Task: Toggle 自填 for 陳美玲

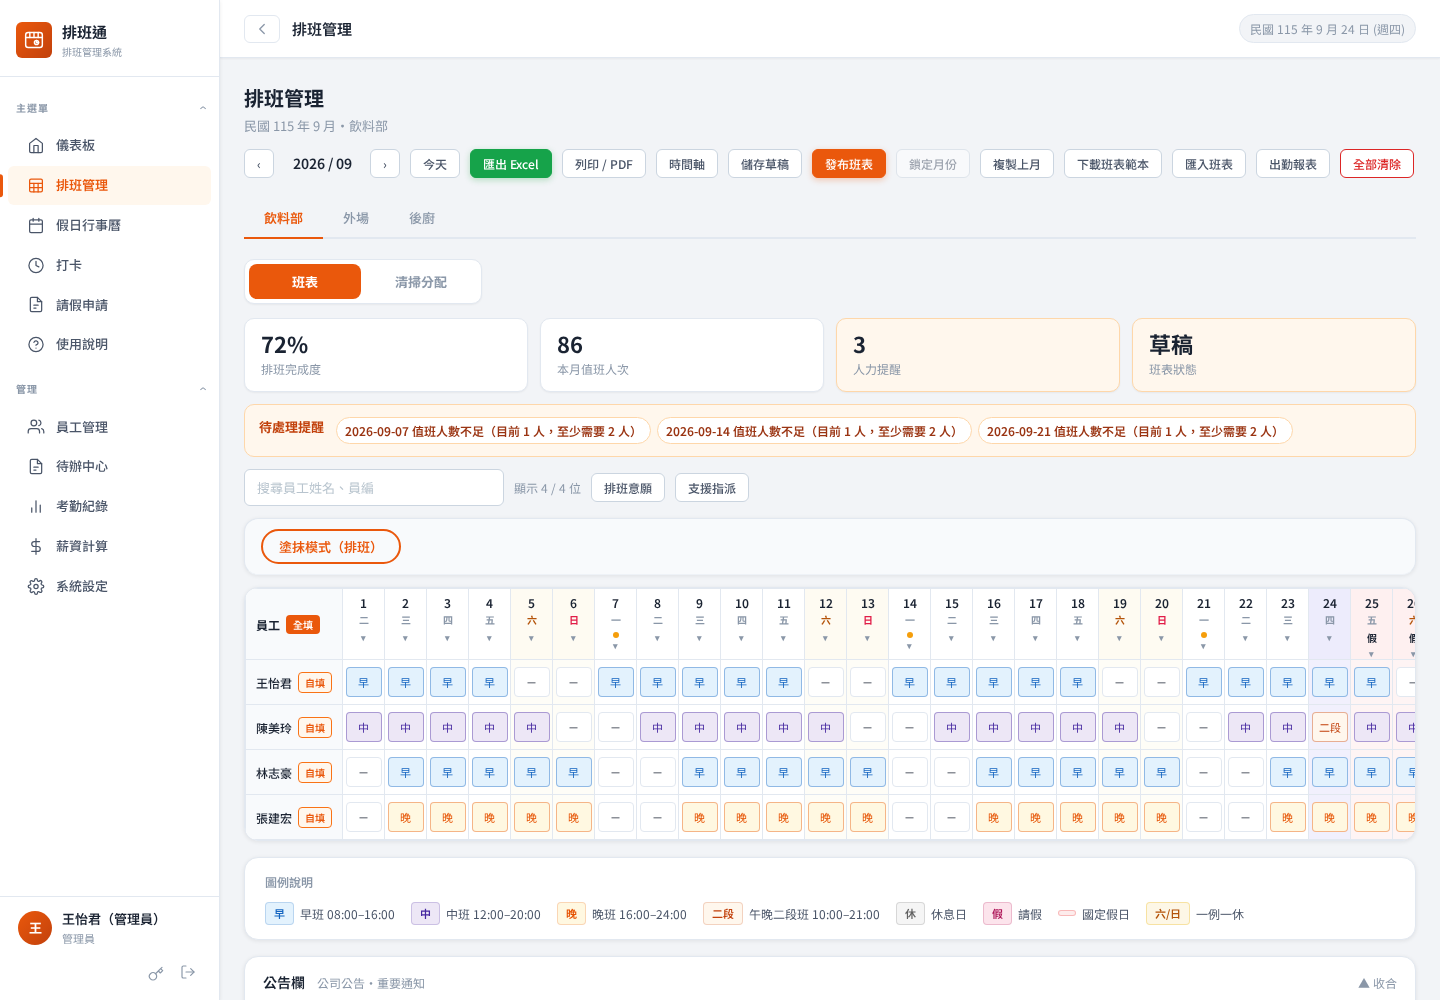Action: click(x=315, y=728)
